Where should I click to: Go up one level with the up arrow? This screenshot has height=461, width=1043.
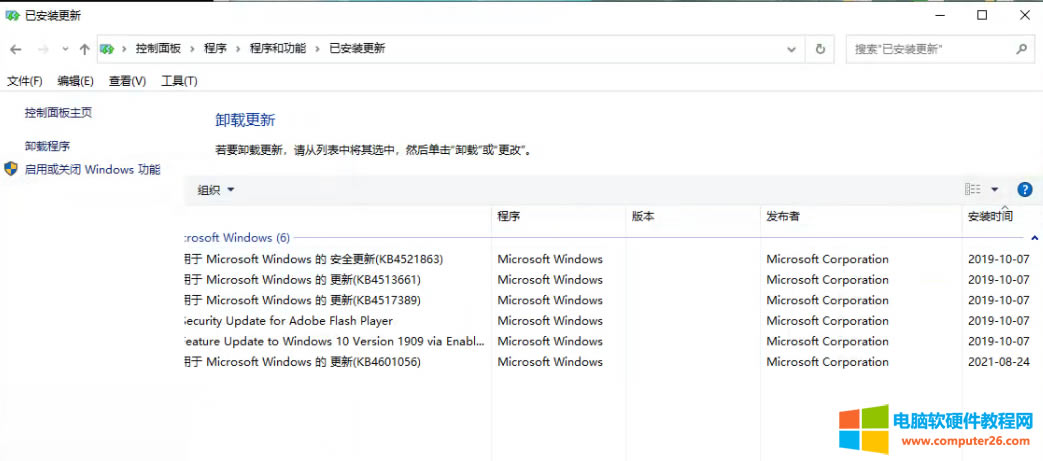(84, 49)
